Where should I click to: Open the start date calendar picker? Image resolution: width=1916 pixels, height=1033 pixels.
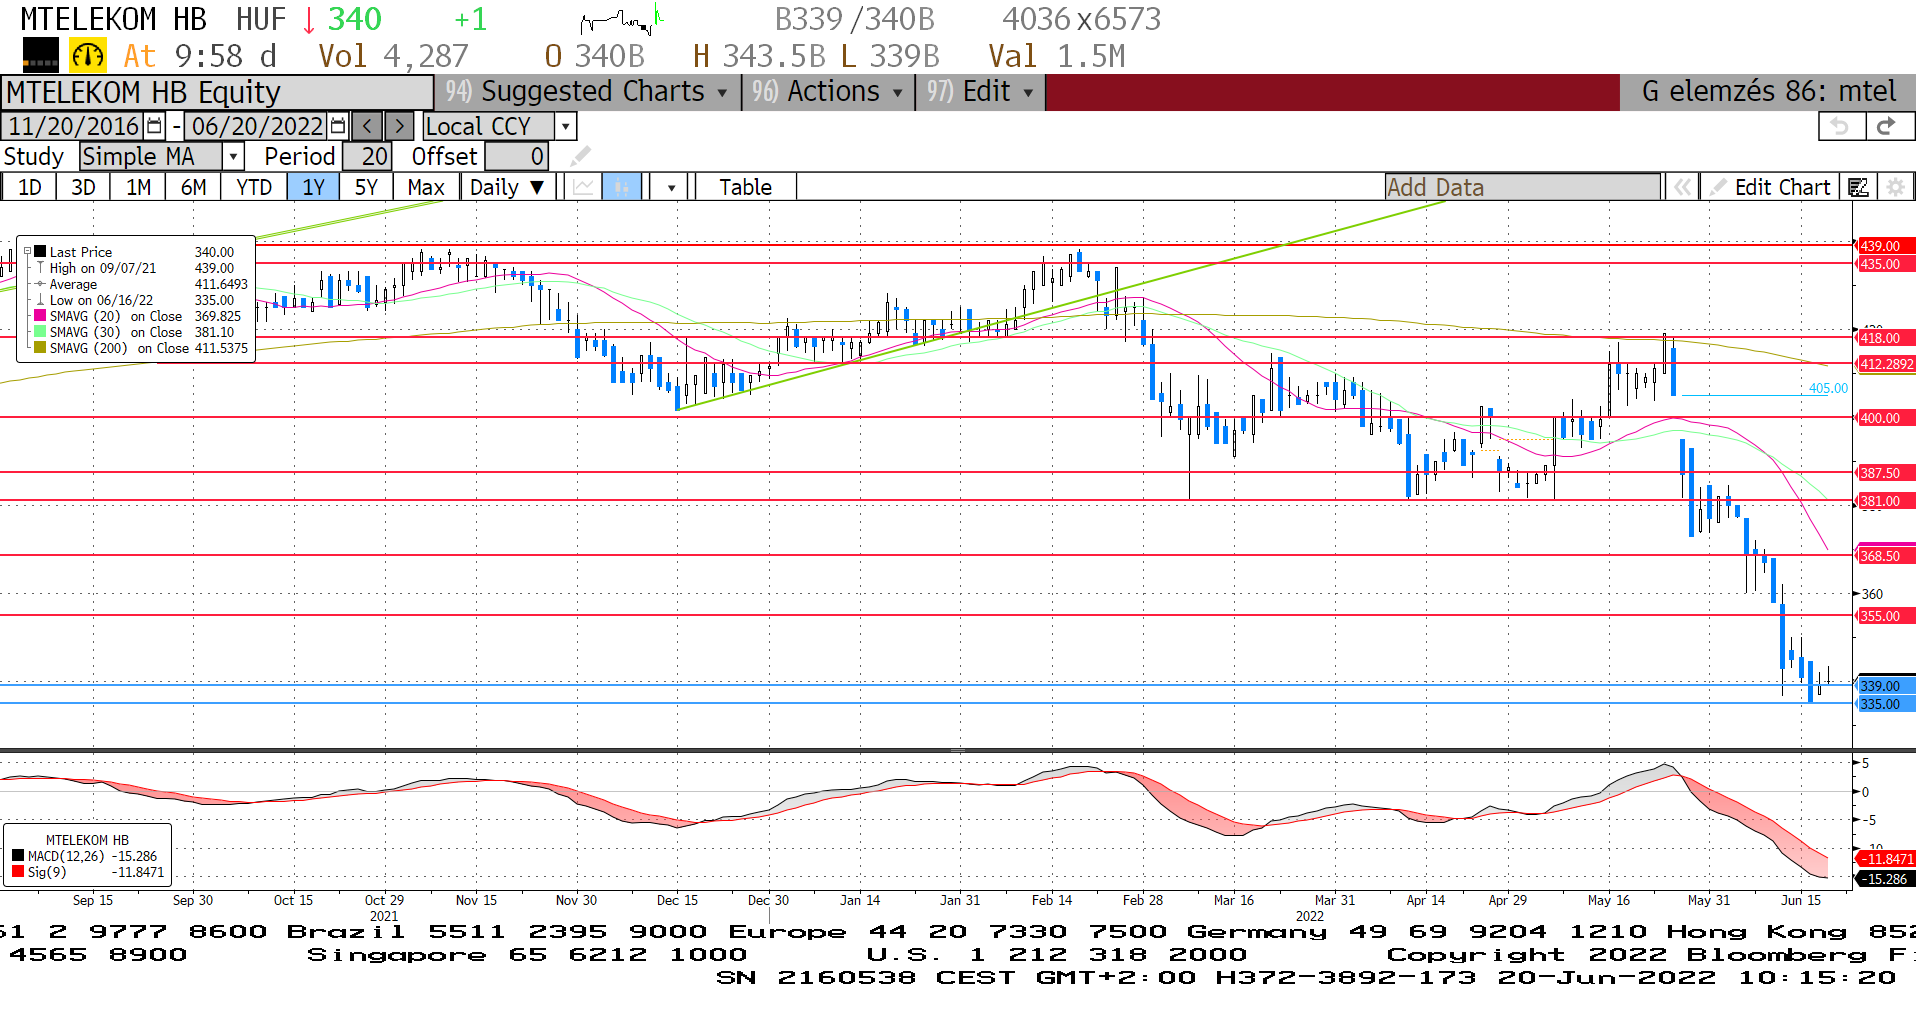pos(154,126)
